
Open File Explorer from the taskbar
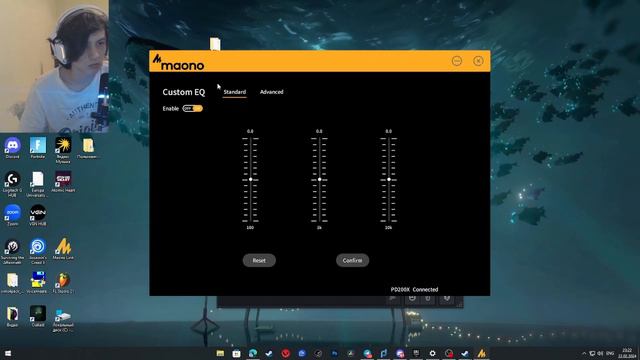tap(220, 353)
